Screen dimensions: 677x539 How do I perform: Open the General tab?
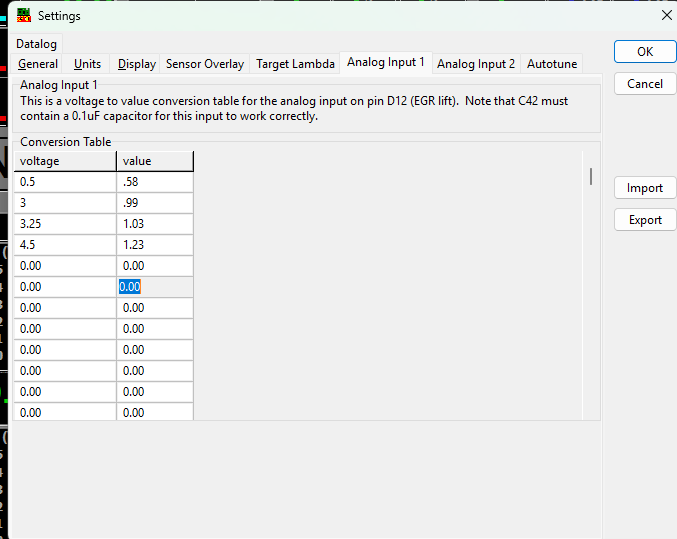(x=38, y=64)
